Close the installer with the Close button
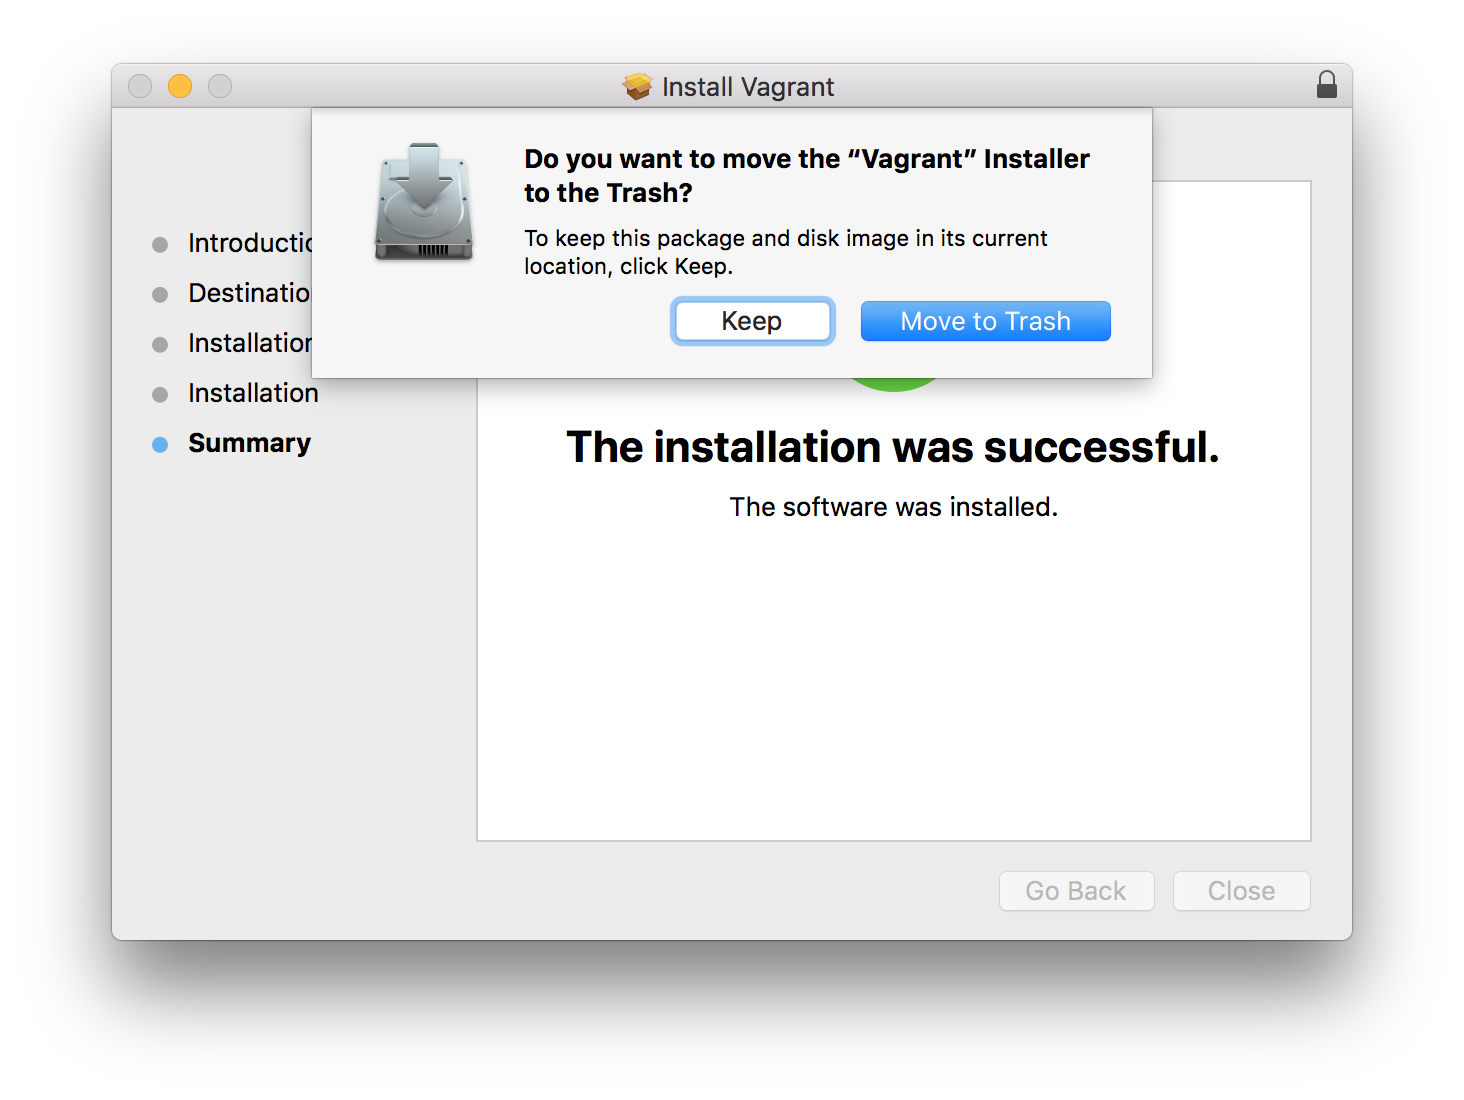This screenshot has height=1100, width=1464. coord(1241,890)
